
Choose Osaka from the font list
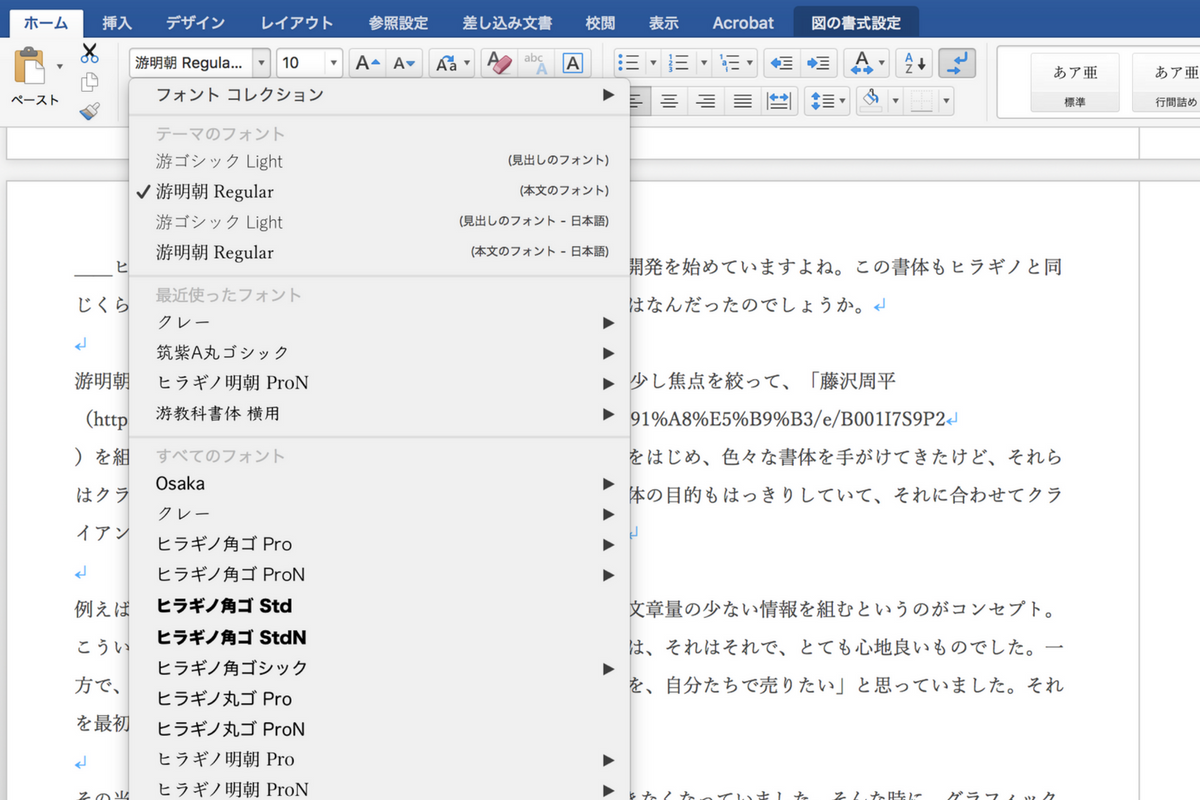pos(180,484)
